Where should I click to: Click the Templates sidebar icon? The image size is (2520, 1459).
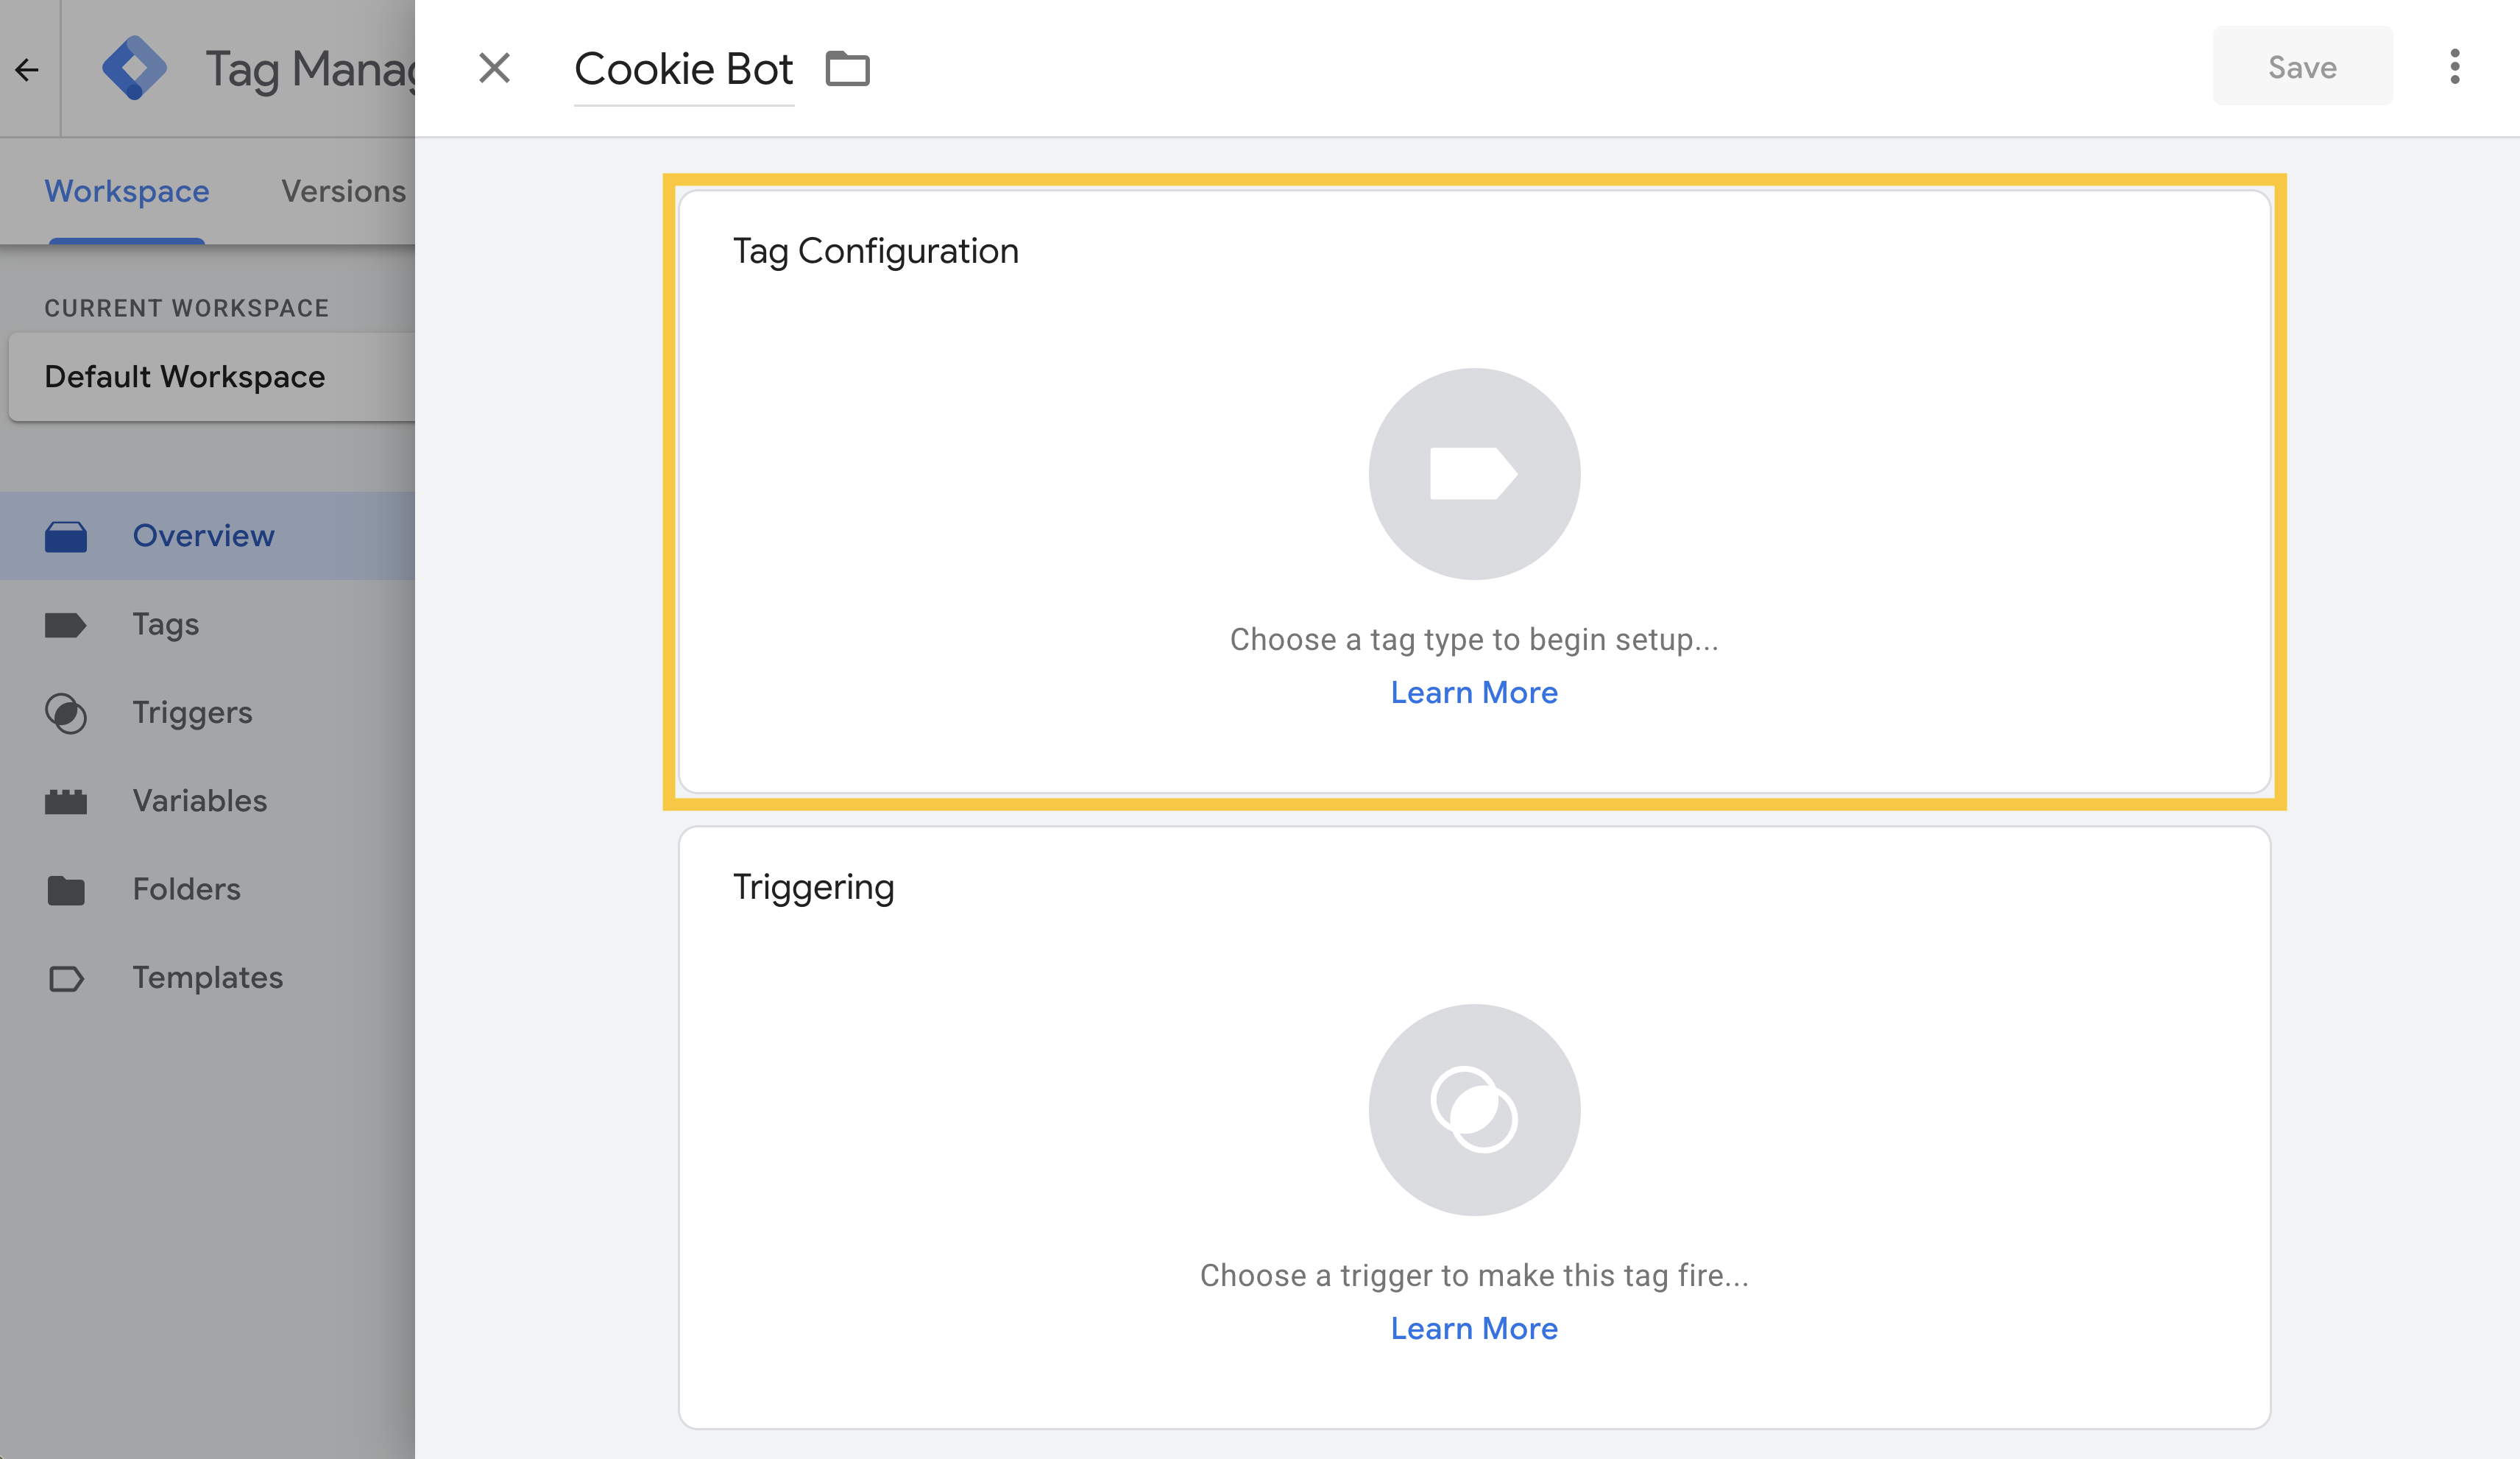point(66,978)
